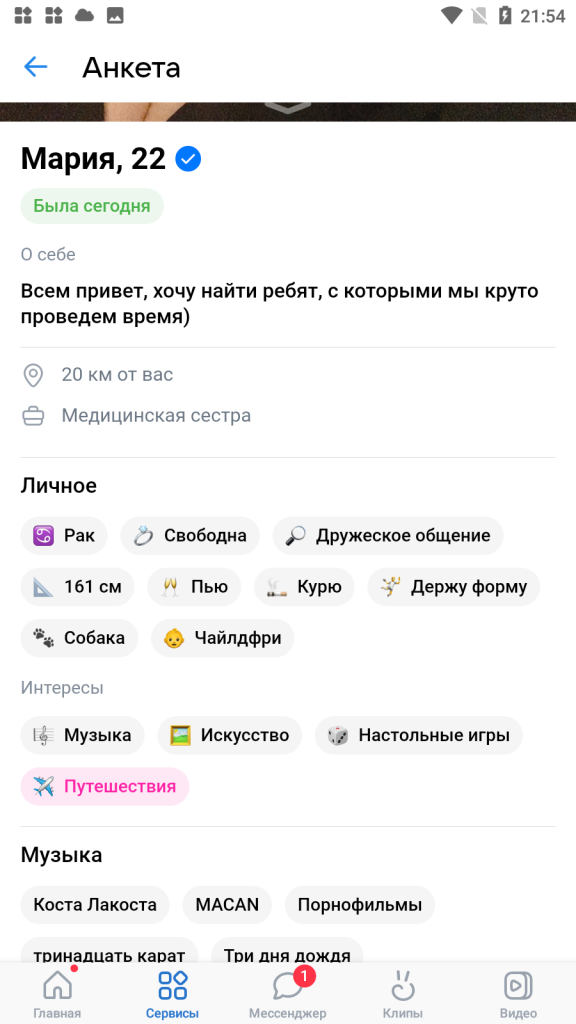
Task: Tap the MACAN music chip
Action: pyautogui.click(x=227, y=904)
